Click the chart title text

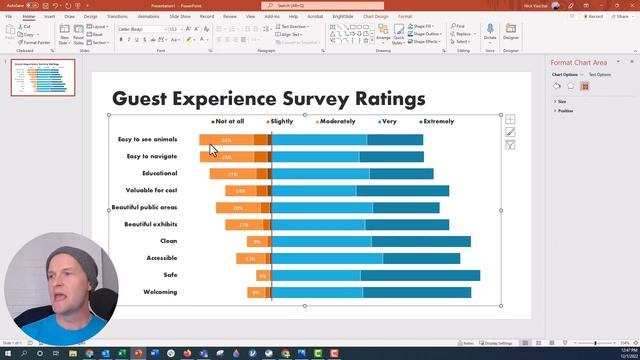point(269,98)
